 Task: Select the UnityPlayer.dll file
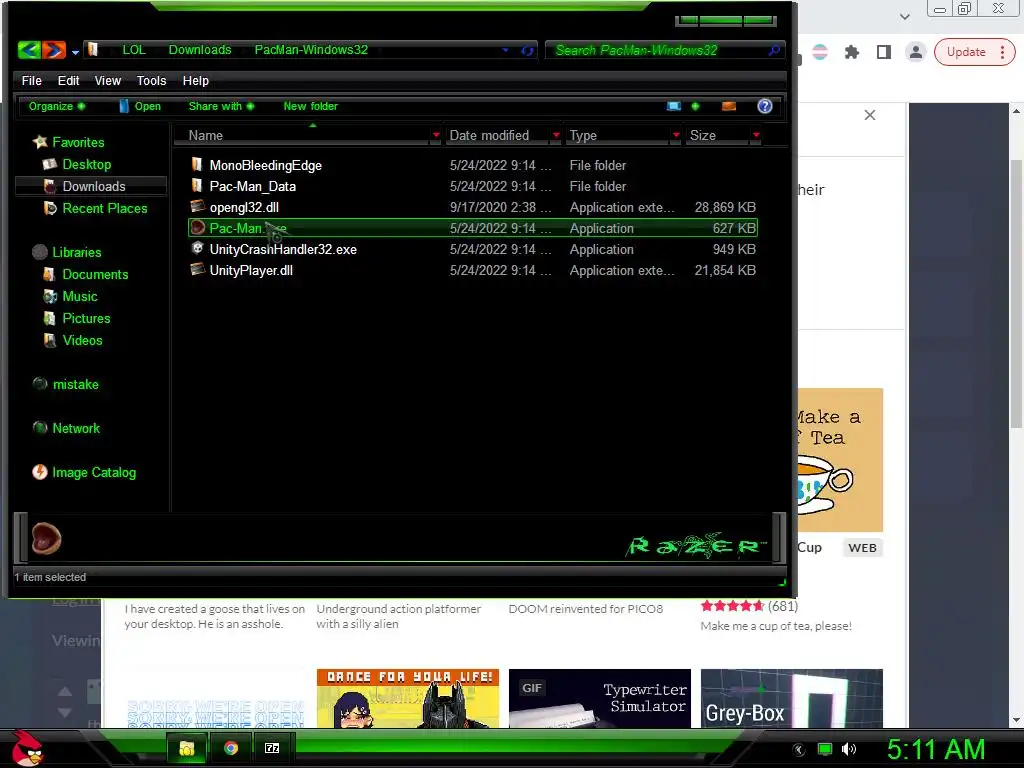pyautogui.click(x=473, y=270)
